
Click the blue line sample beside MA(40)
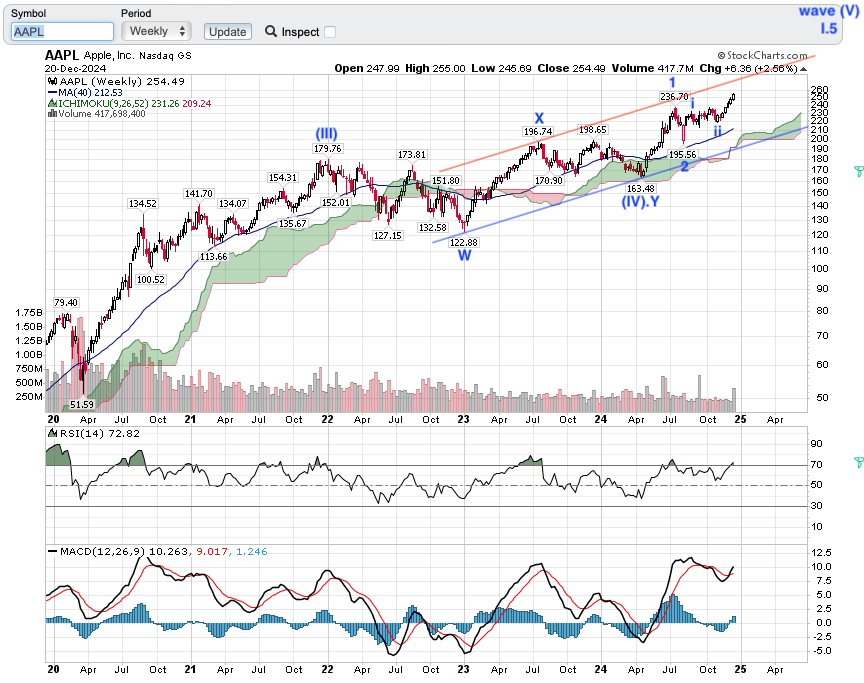pyautogui.click(x=52, y=93)
